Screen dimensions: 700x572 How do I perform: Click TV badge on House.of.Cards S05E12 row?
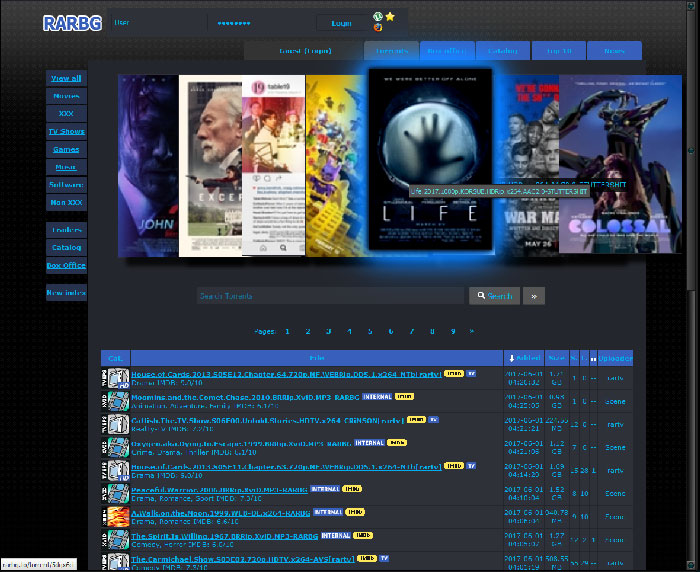click(x=471, y=373)
